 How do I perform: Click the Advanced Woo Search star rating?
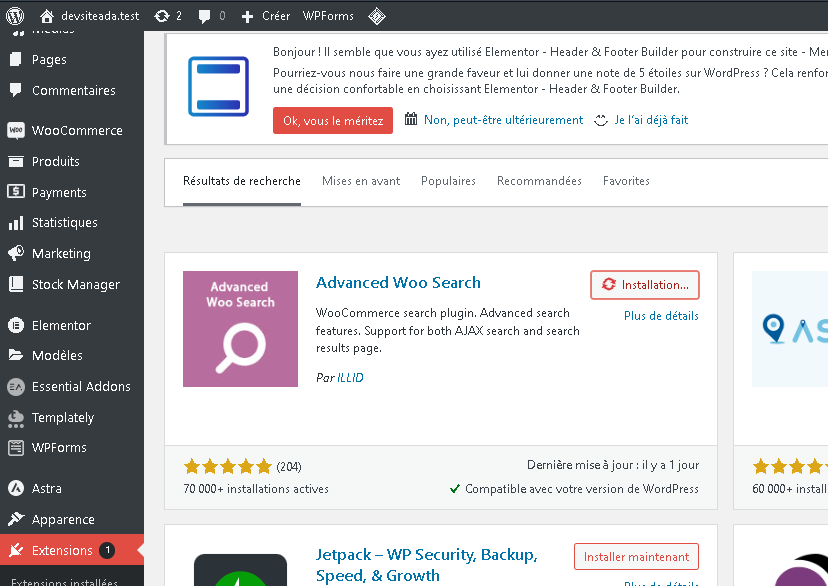(227, 466)
